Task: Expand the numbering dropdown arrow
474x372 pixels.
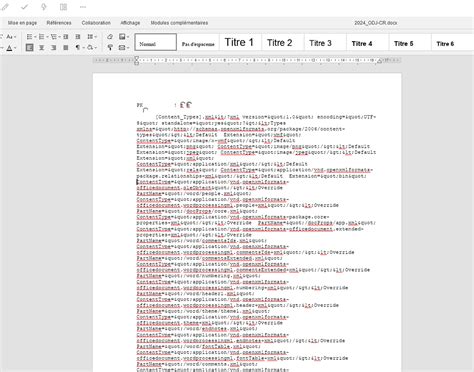Action: pos(47,37)
